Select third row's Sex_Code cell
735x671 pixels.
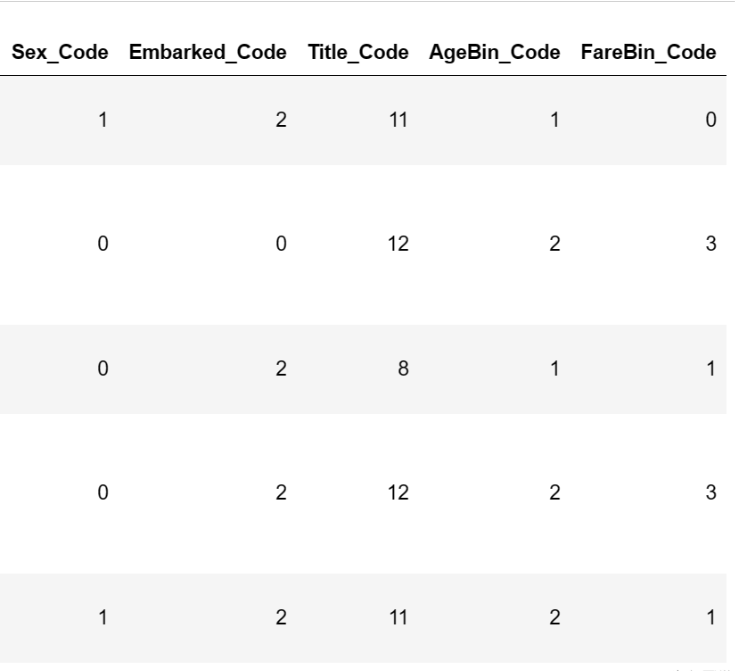[101, 369]
